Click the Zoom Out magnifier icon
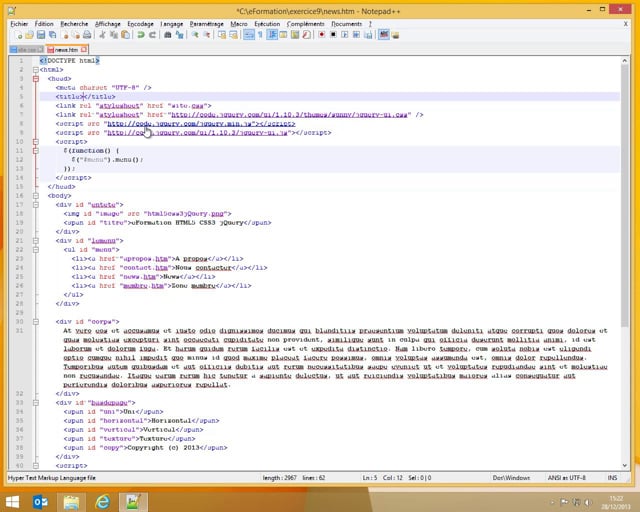The width and height of the screenshot is (640, 512). pos(207,35)
